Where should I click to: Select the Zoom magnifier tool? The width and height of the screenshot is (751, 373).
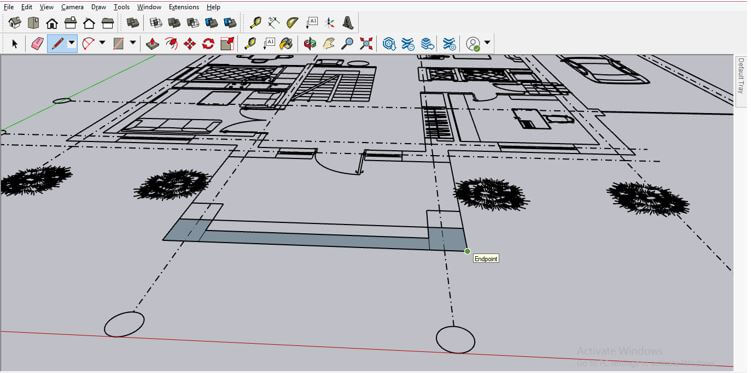(x=348, y=44)
